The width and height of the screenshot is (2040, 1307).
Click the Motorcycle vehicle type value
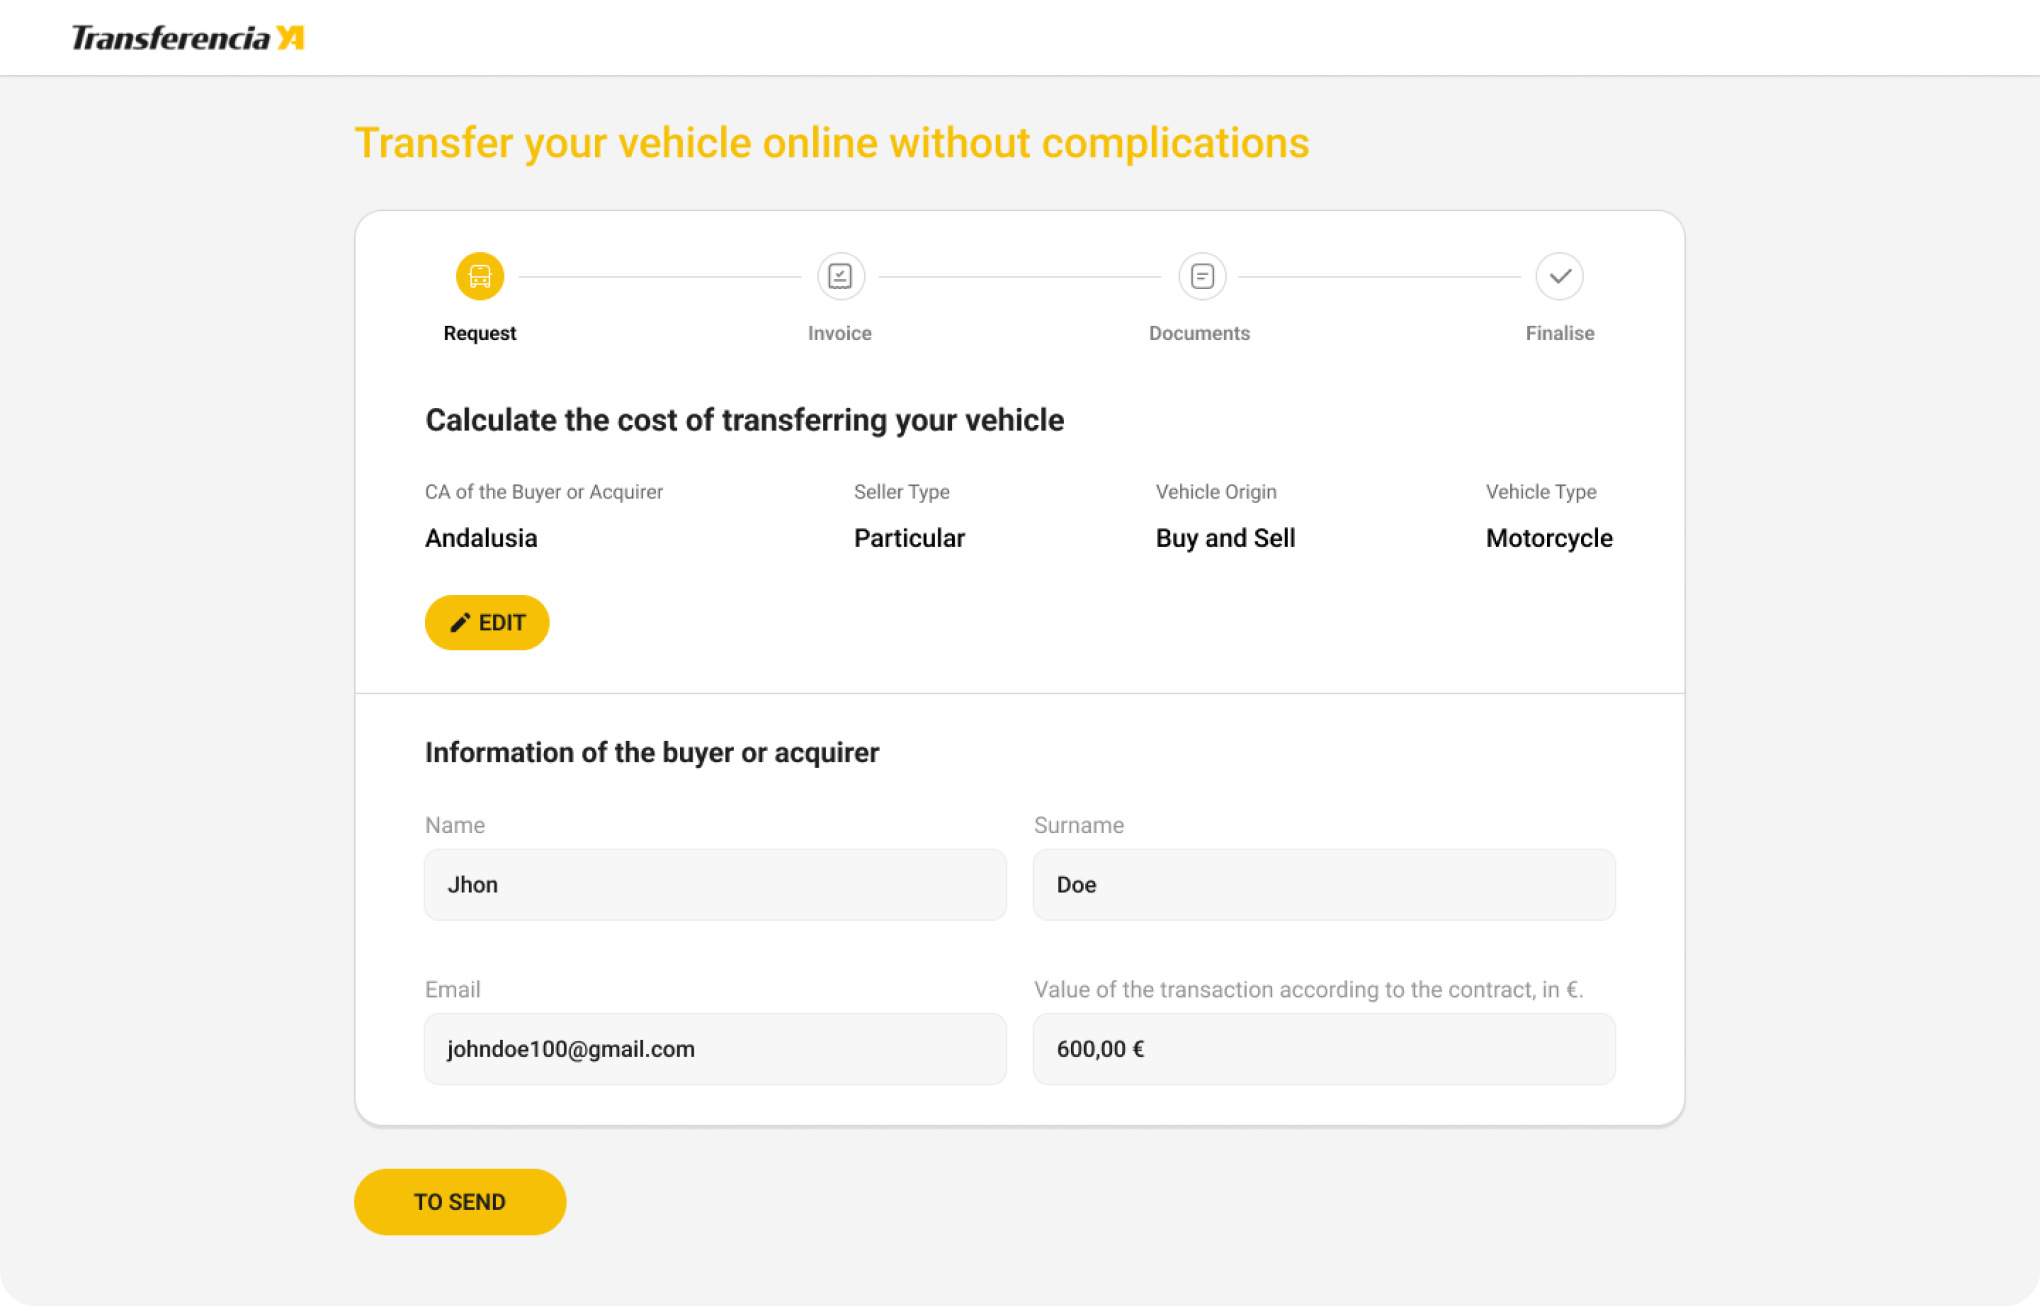pos(1549,538)
